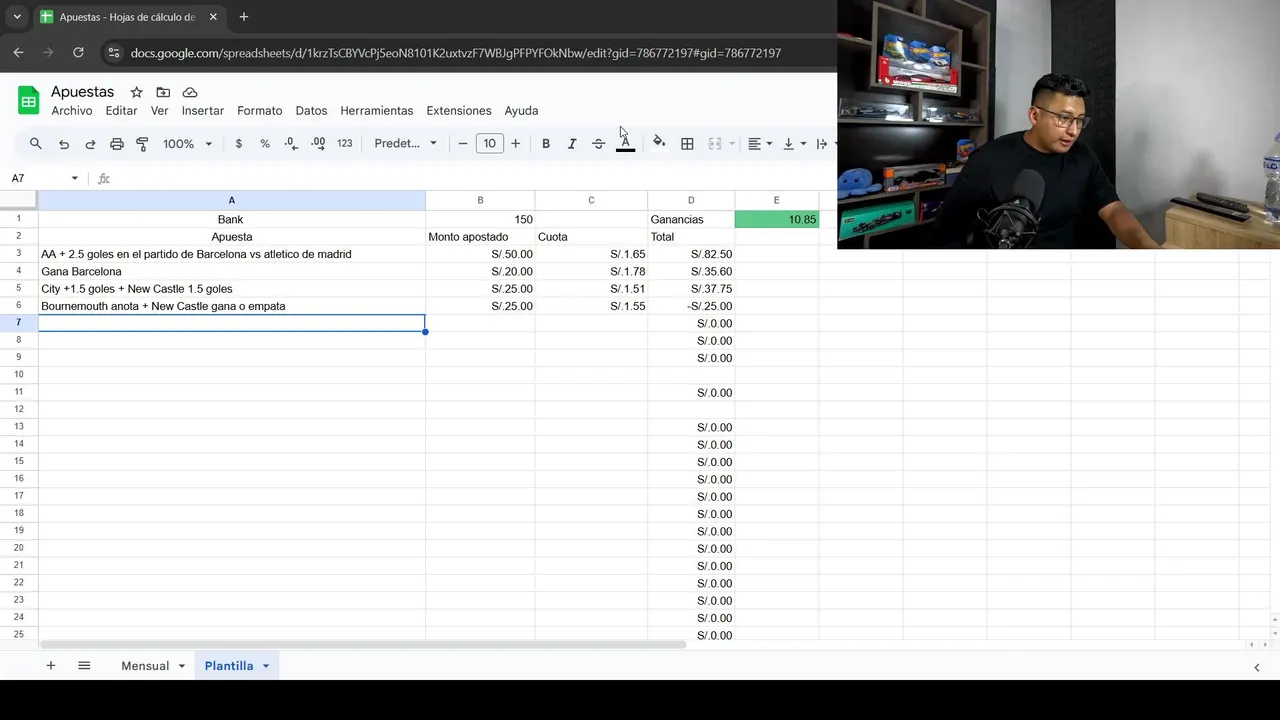Activate the paint format tool
This screenshot has width=1280, height=720.
pyautogui.click(x=142, y=144)
